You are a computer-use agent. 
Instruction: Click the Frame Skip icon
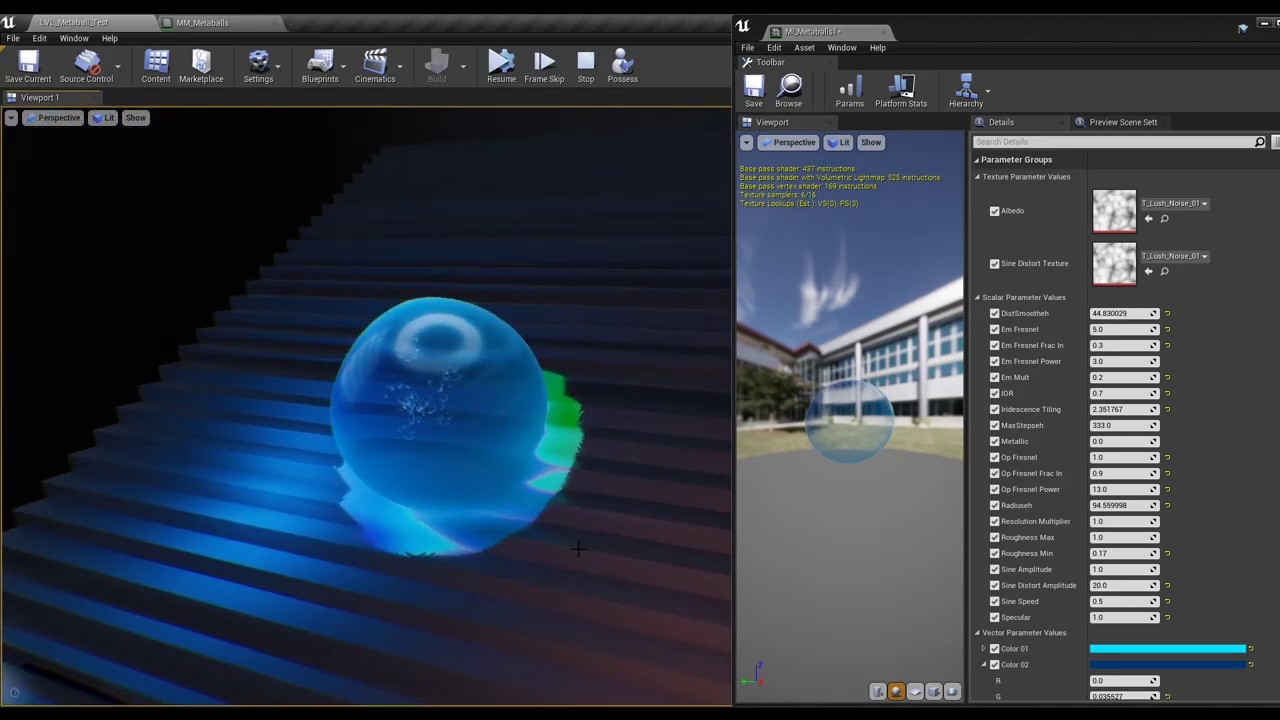click(x=544, y=67)
